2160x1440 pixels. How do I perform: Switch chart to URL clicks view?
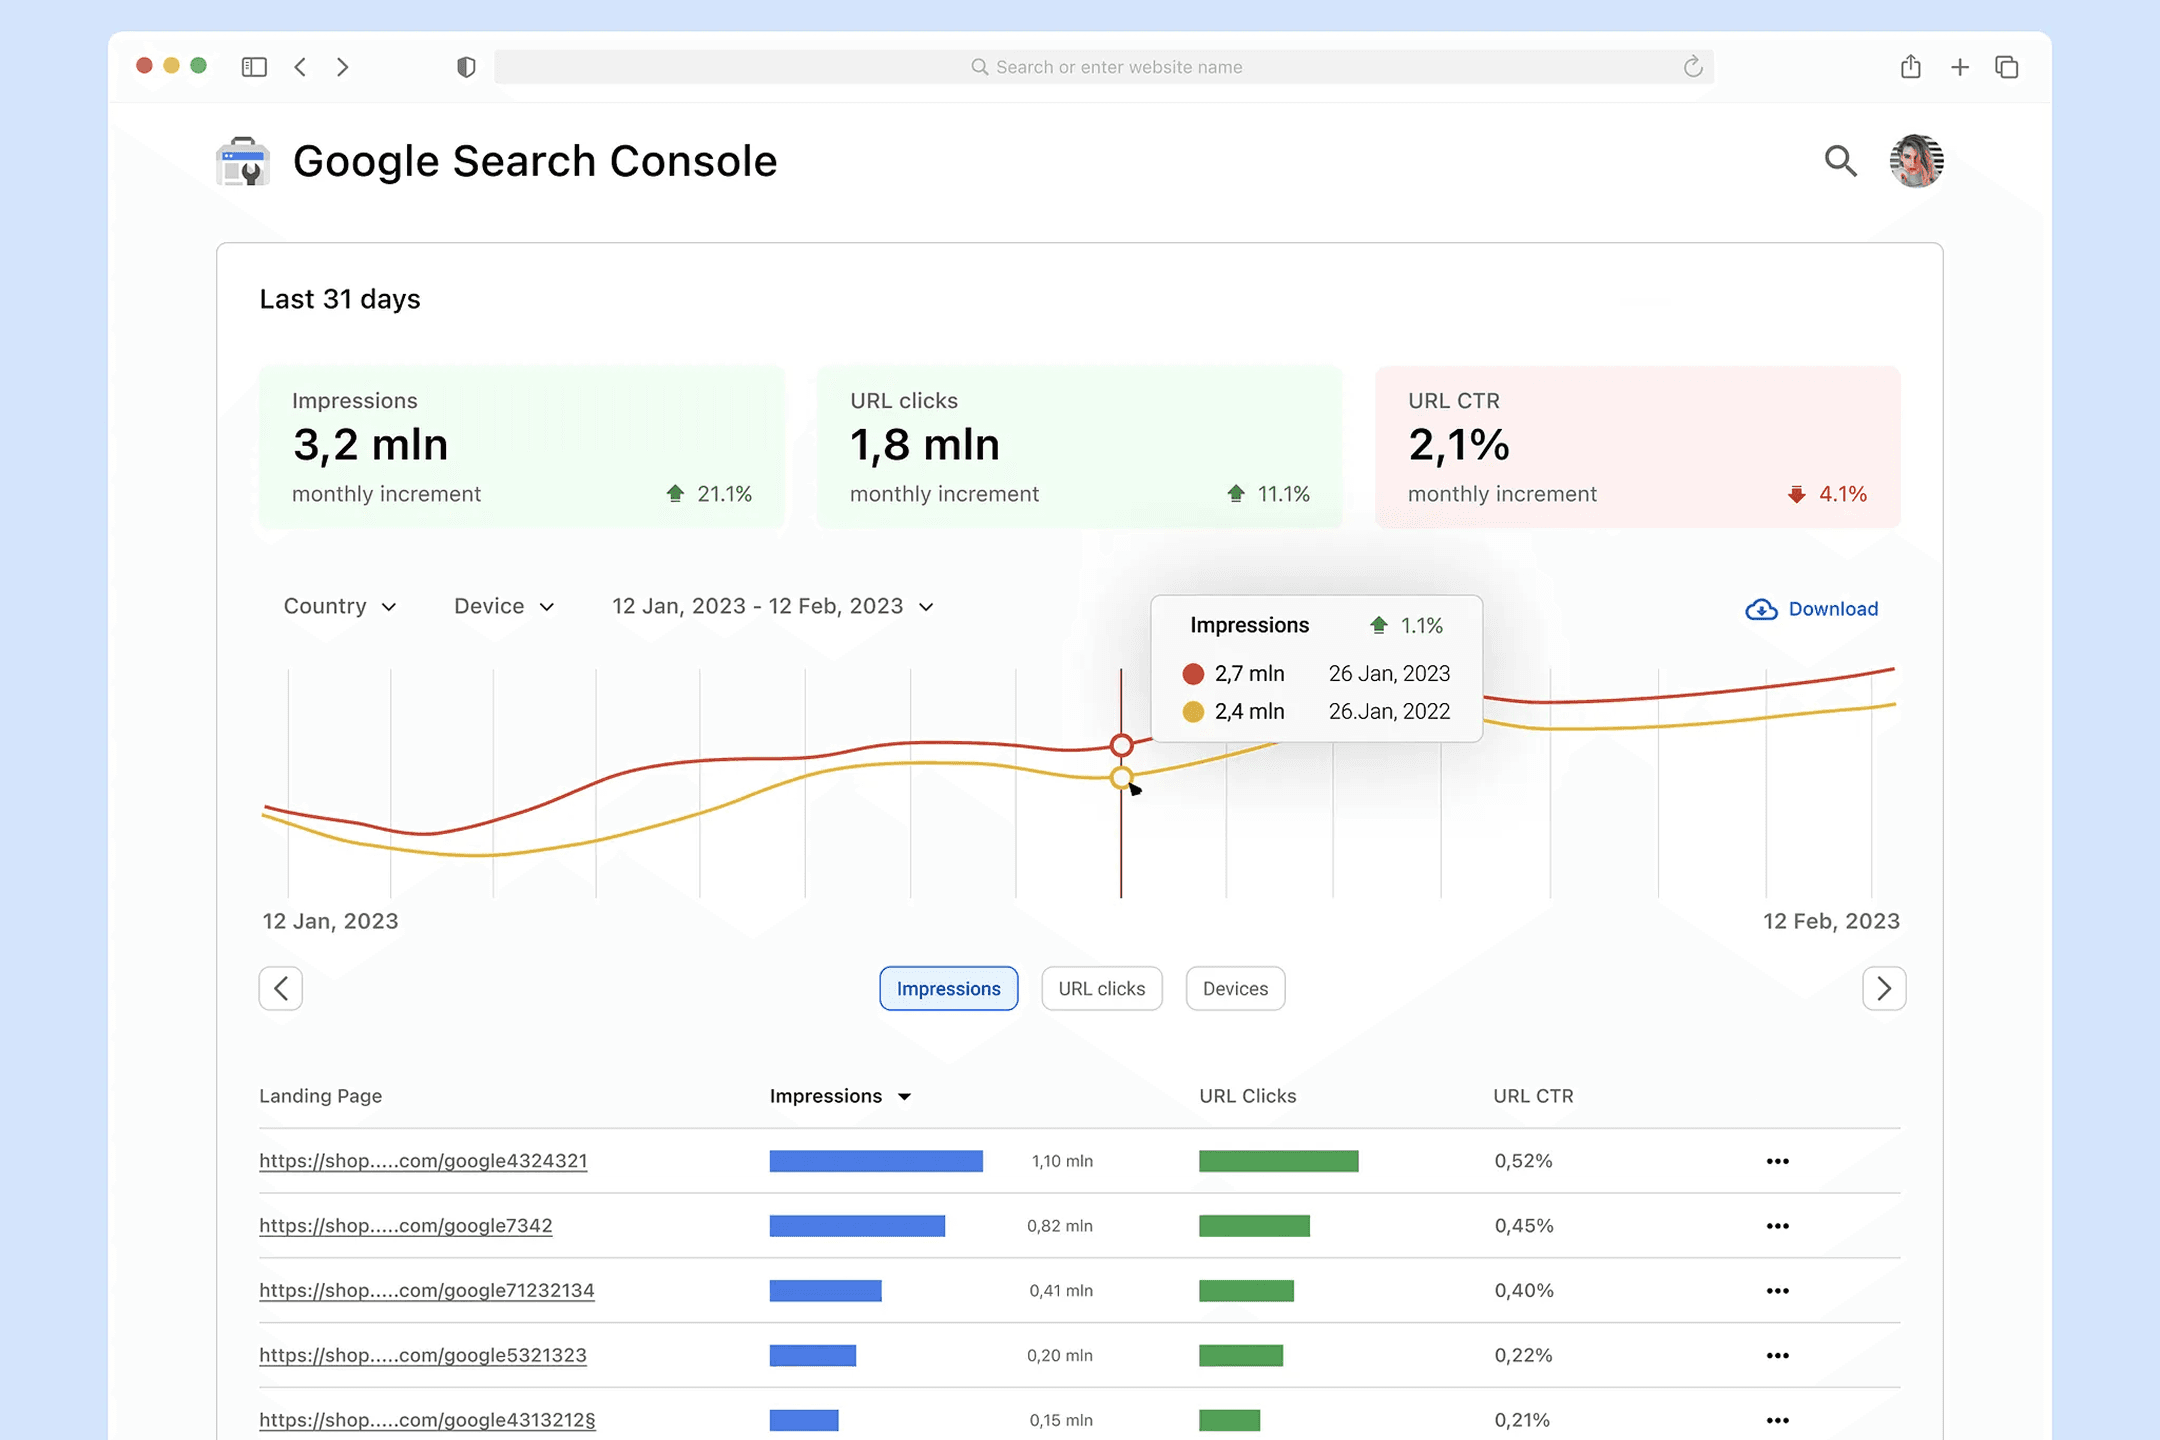(x=1101, y=988)
